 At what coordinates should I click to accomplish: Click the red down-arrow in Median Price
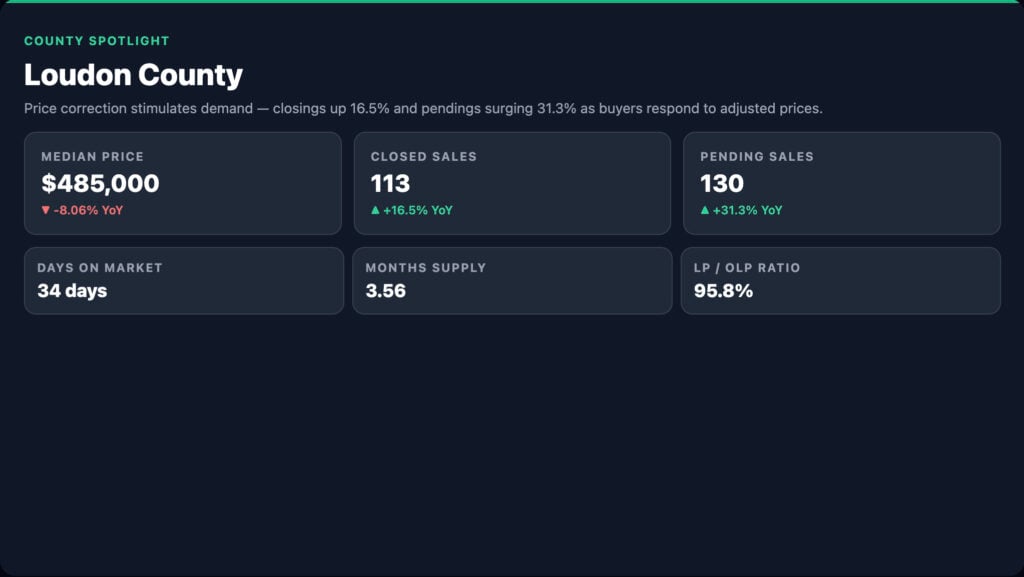coord(45,210)
